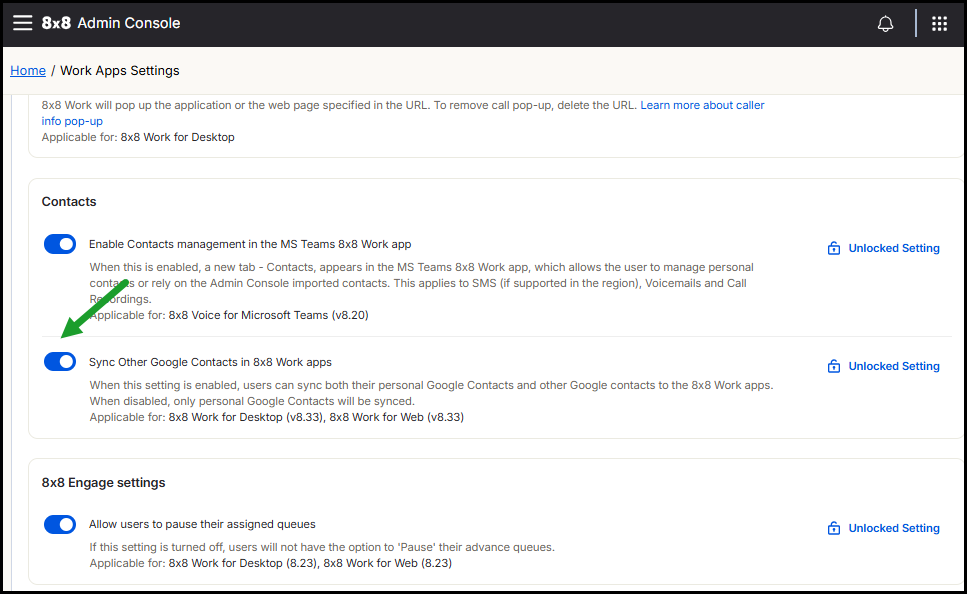Viewport: 967px width, 594px height.
Task: Click '8x8 Work for Desktop (8.23)' applicability text
Action: pos(243,563)
